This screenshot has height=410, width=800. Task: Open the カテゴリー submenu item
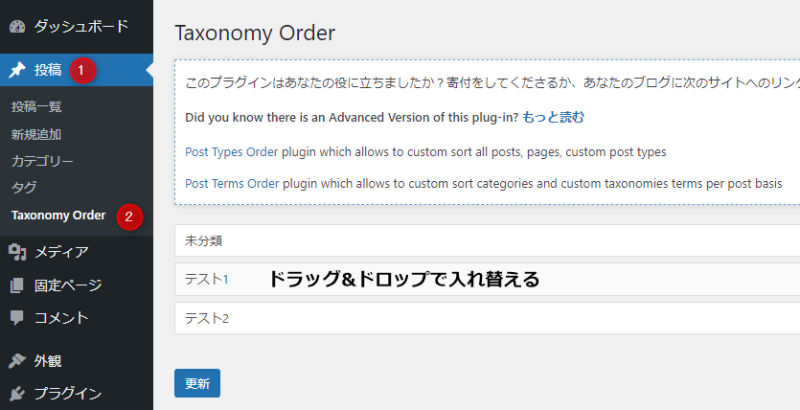pos(42,160)
